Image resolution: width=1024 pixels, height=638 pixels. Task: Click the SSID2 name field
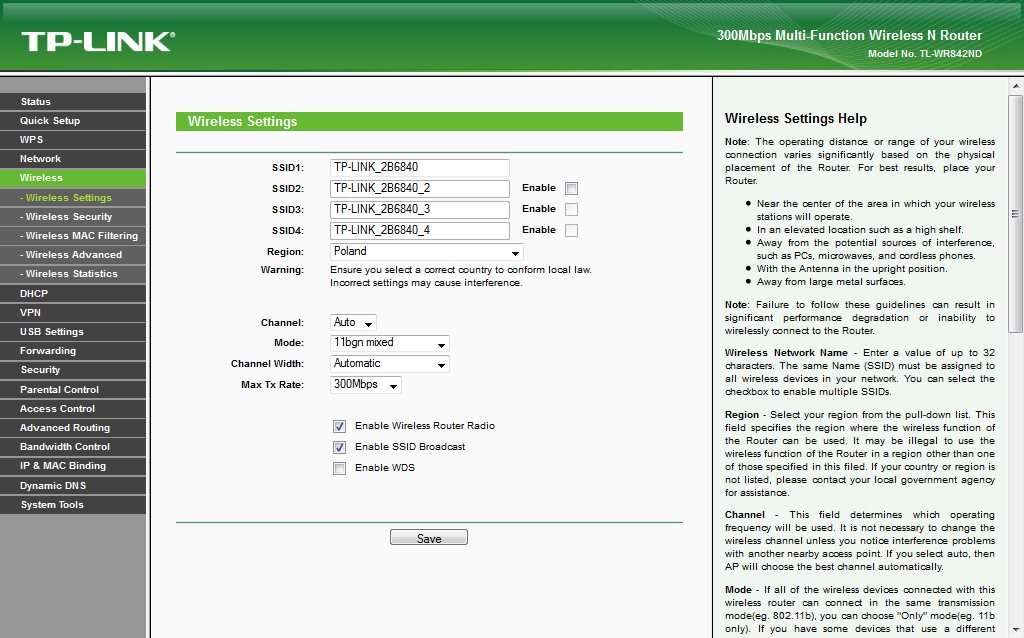[419, 188]
